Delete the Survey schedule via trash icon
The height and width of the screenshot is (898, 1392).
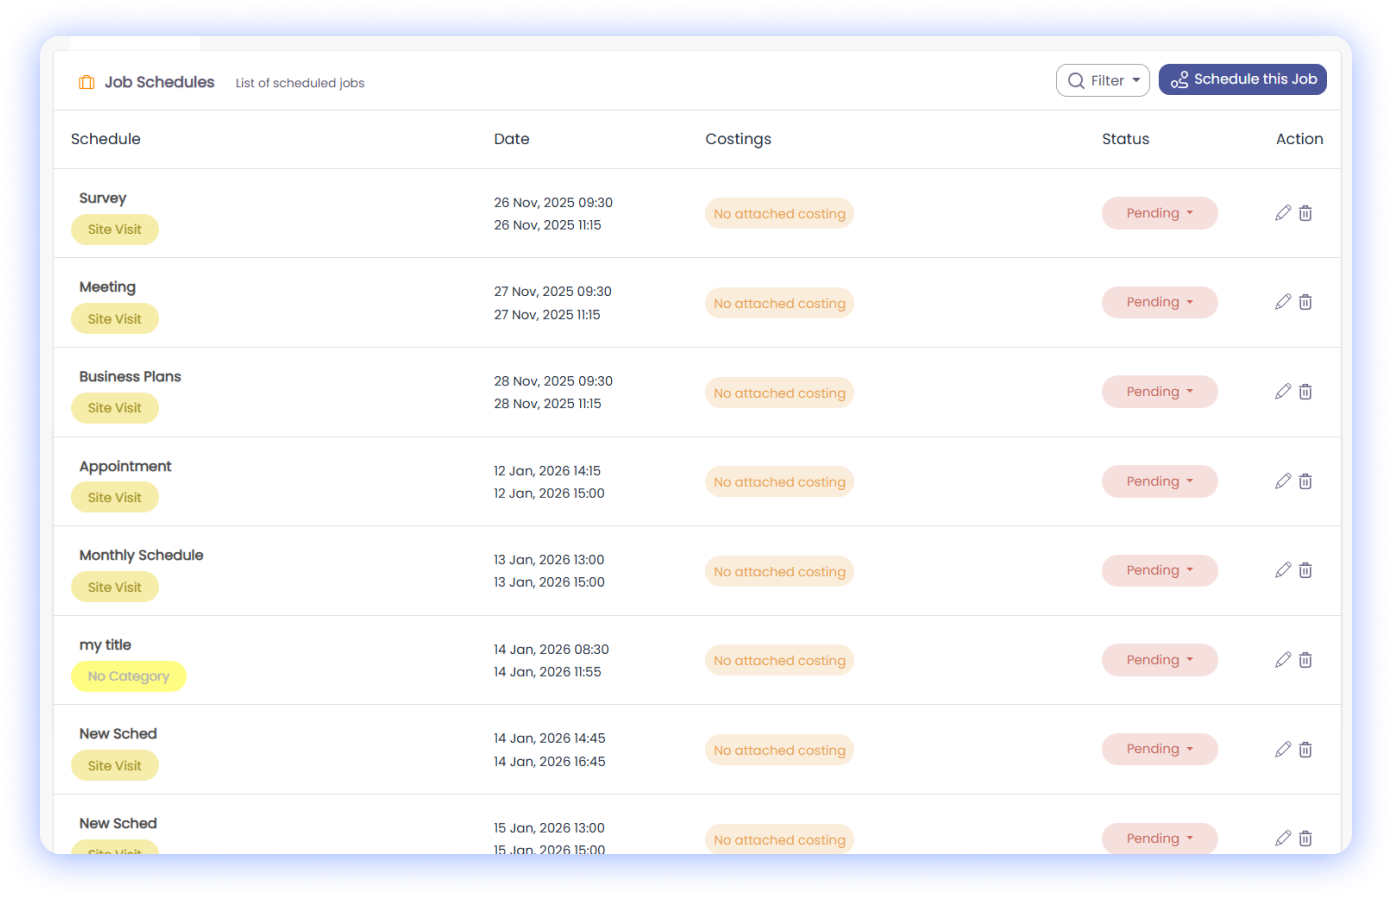click(x=1305, y=213)
